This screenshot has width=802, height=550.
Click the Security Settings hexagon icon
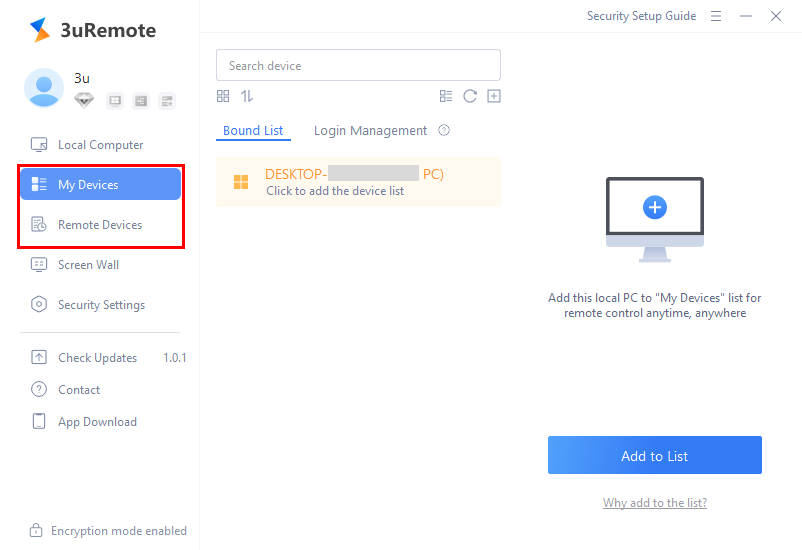(39, 304)
